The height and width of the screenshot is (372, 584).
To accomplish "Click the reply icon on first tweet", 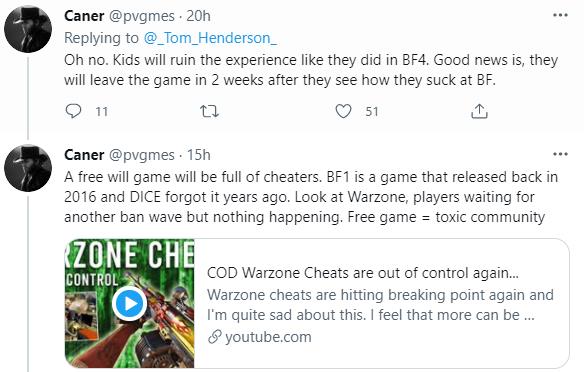I will click(73, 111).
